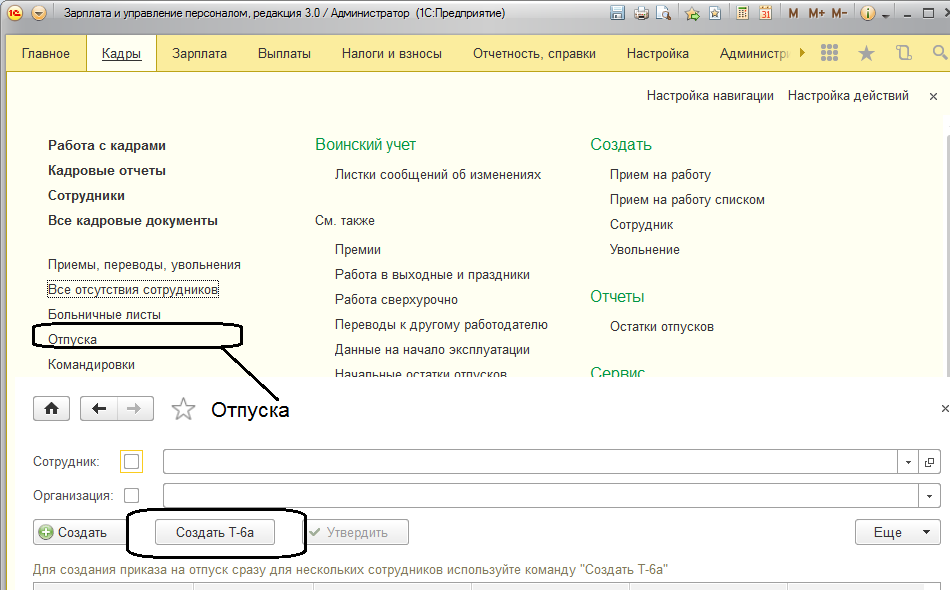Image resolution: width=950 pixels, height=590 pixels.
Task: Open Листки сообщений об изменениях
Action: [x=438, y=174]
